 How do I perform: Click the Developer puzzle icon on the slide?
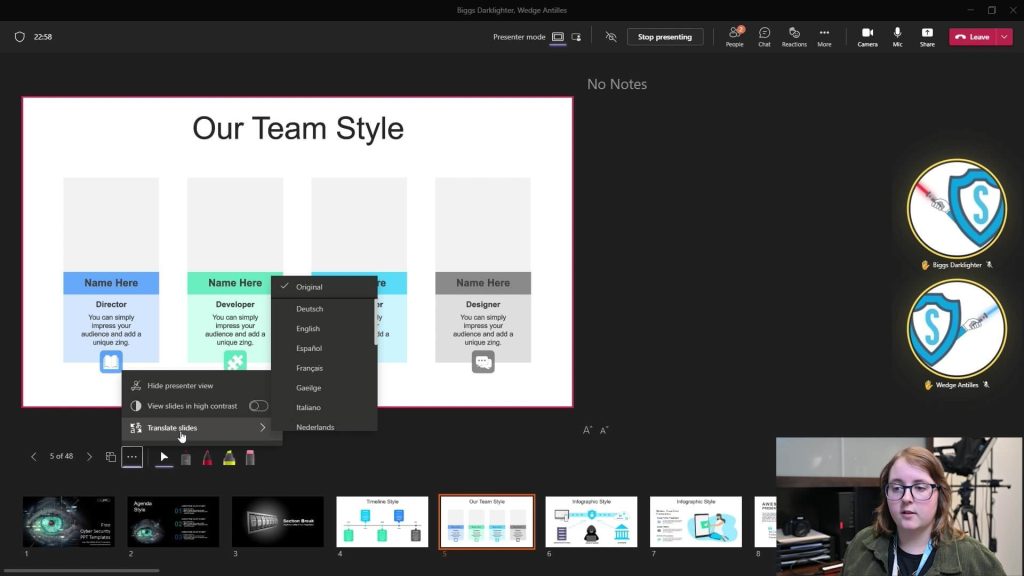(235, 361)
